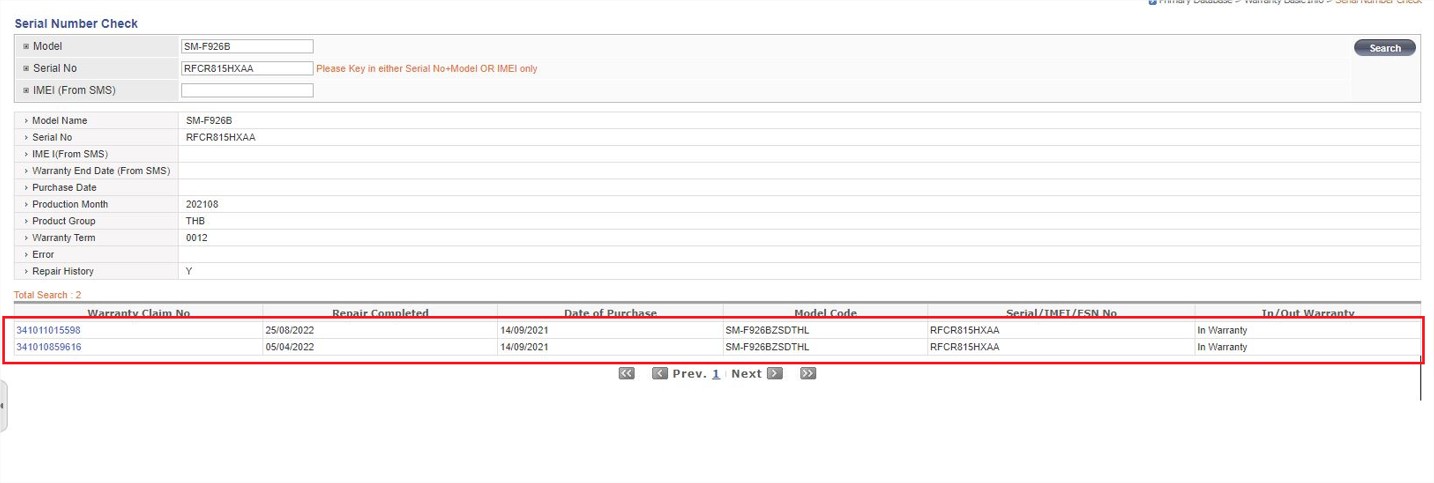Open warranty claim 341011015598
1434x483 pixels.
48,330
